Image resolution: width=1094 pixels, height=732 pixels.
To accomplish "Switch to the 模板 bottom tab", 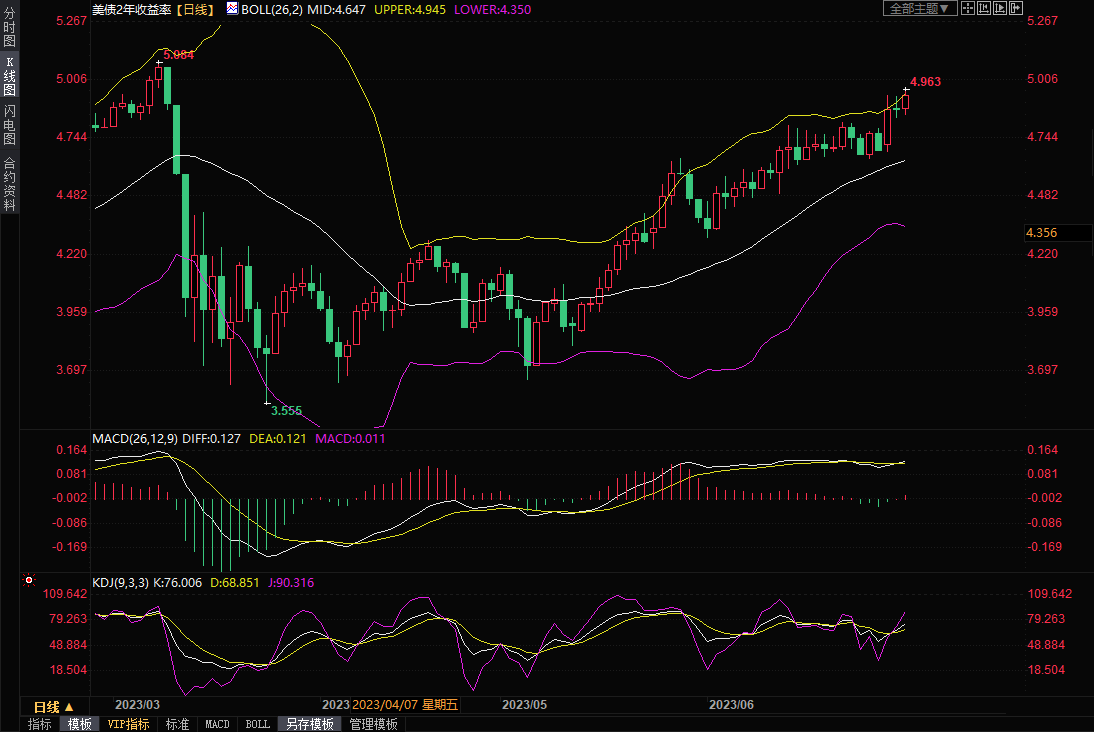I will coord(80,724).
